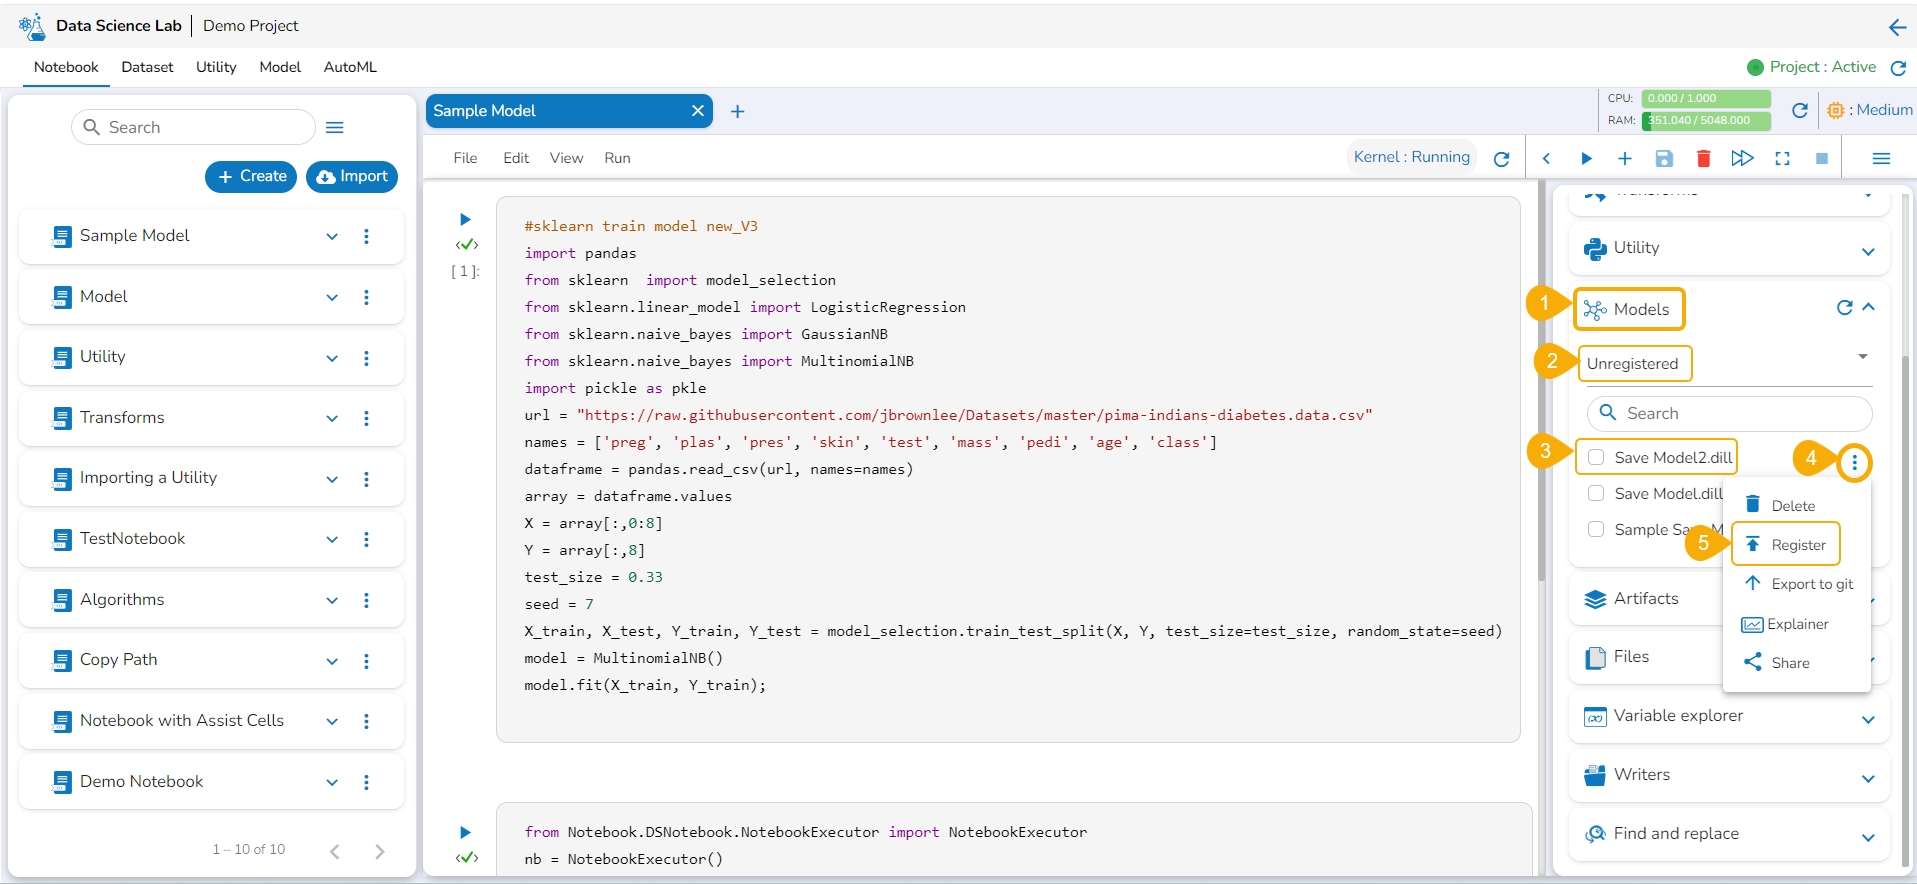Click the notebook Search input field
The height and width of the screenshot is (884, 1917).
tap(194, 127)
